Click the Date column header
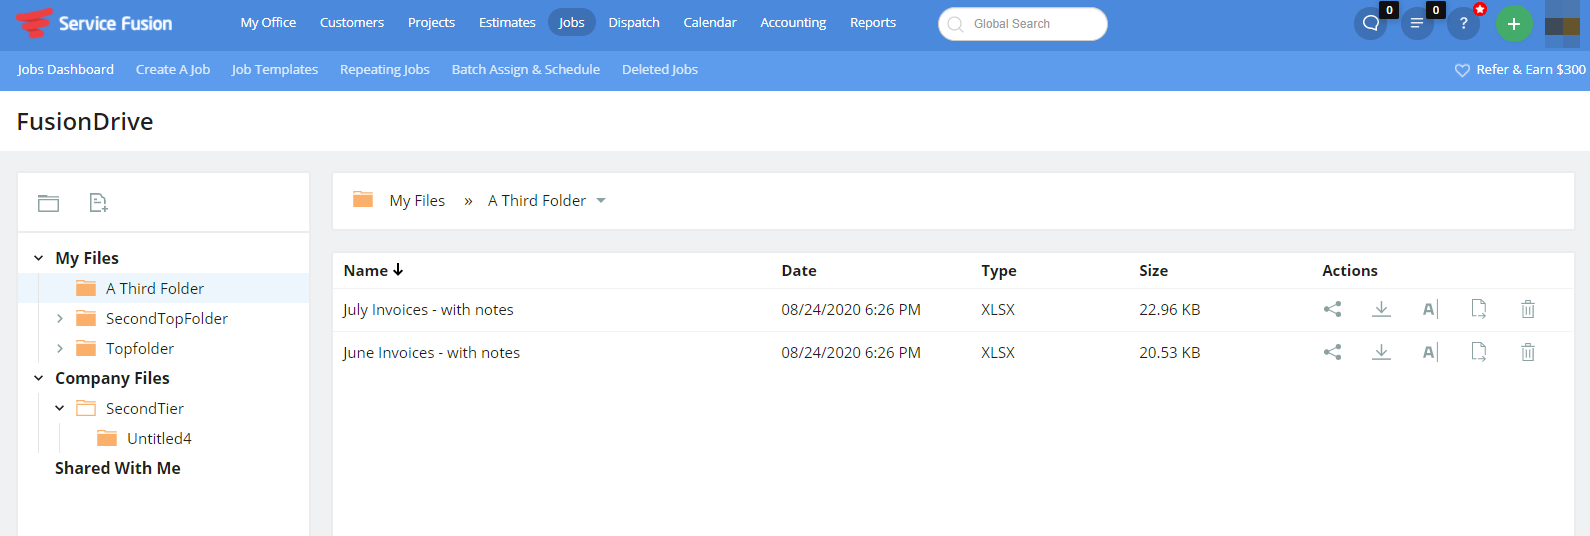The height and width of the screenshot is (536, 1590). click(799, 270)
